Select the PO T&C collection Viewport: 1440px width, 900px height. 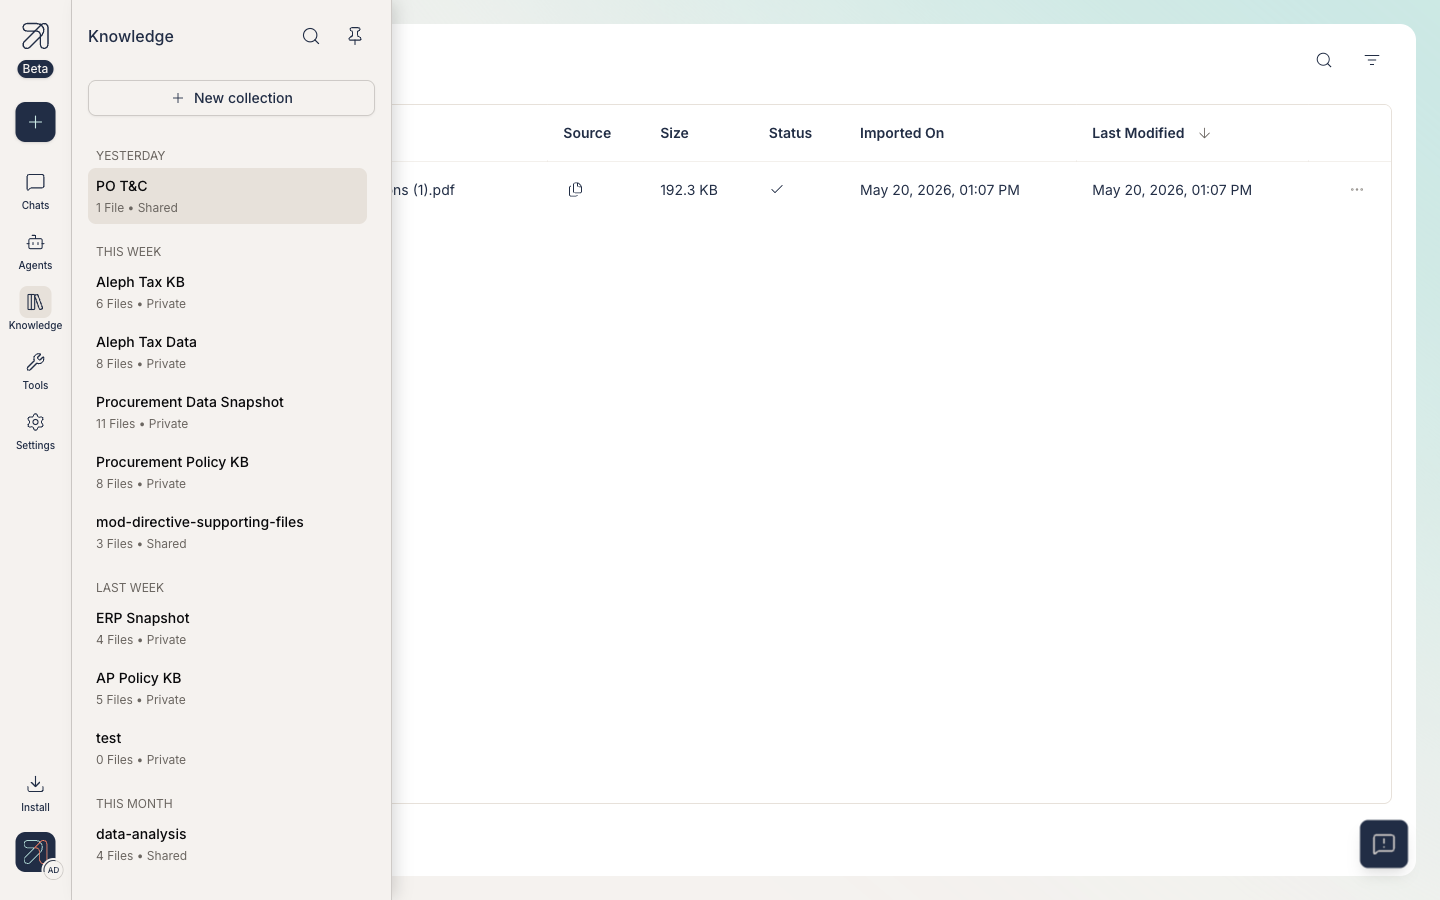227,196
